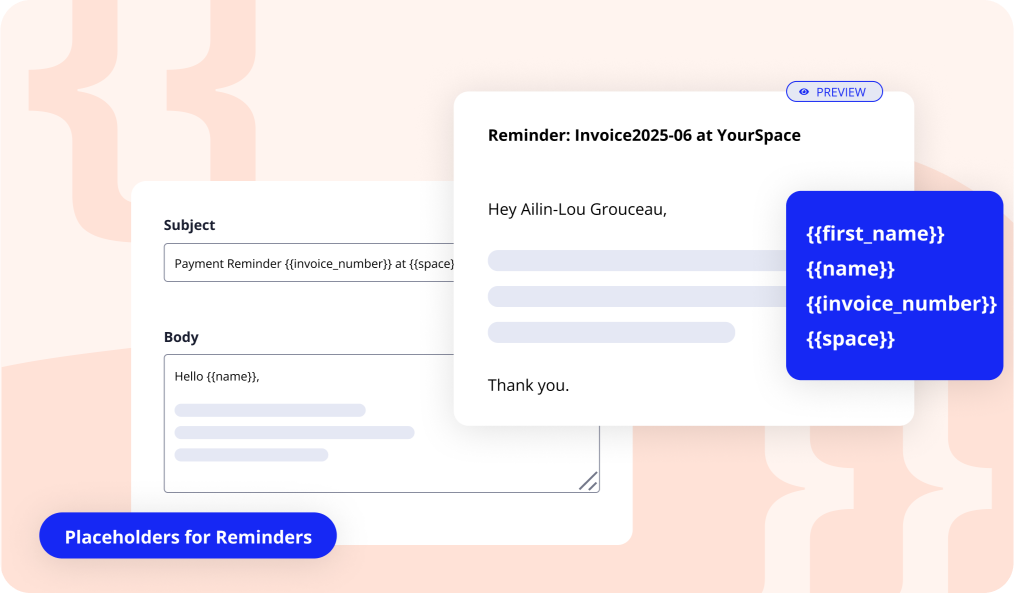Click the Subject input field

coord(309,263)
